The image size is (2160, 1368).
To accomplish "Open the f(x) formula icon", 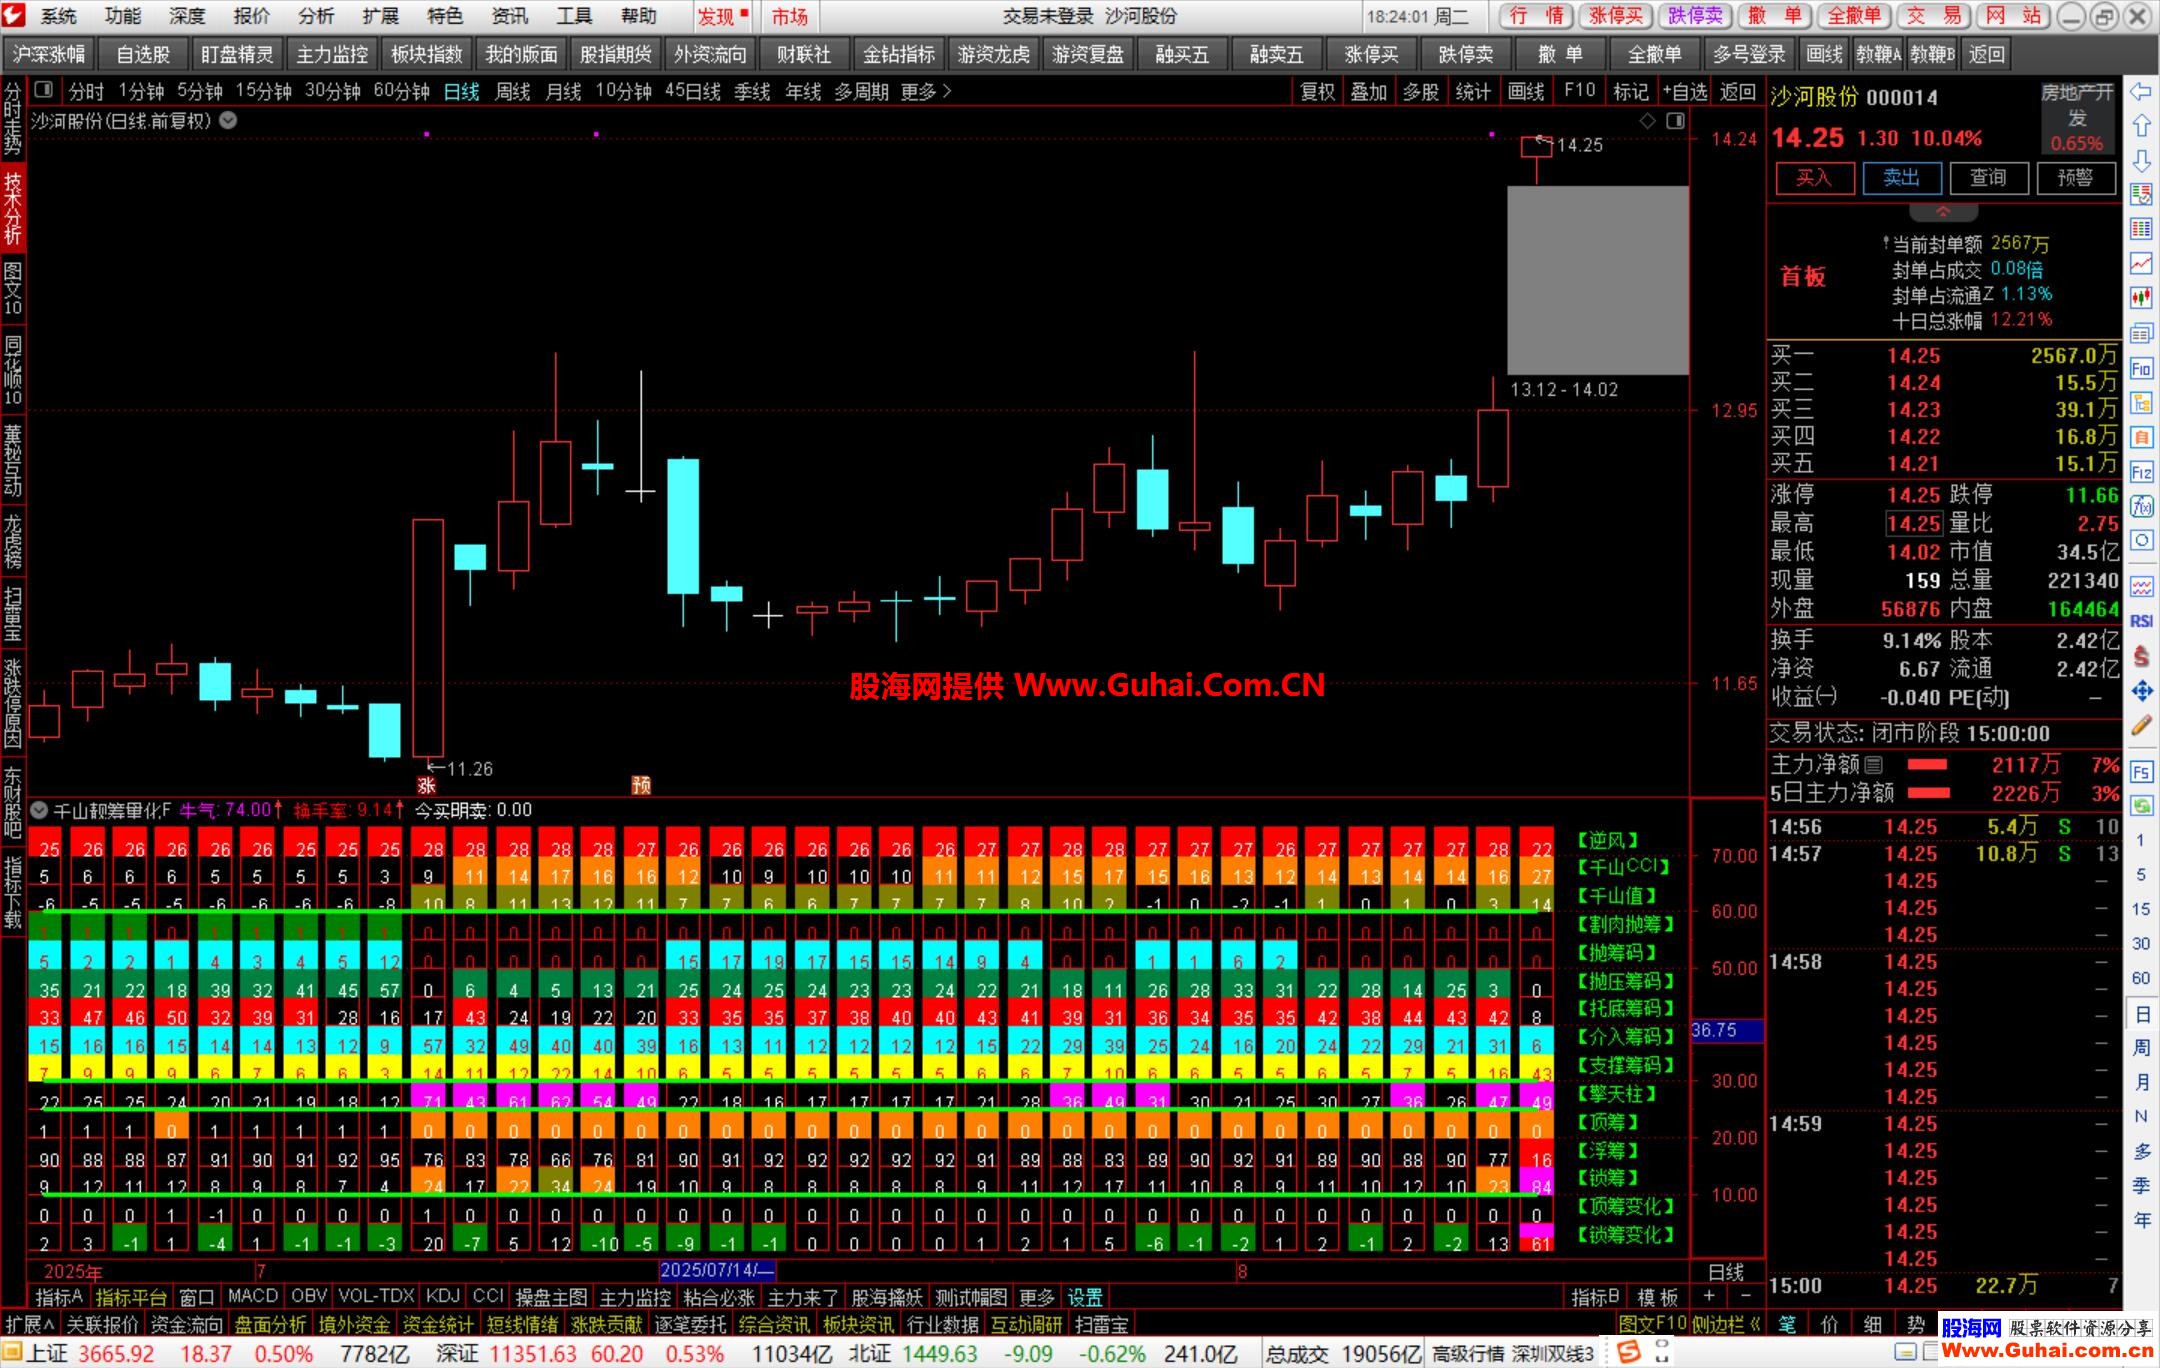I will (x=2141, y=506).
